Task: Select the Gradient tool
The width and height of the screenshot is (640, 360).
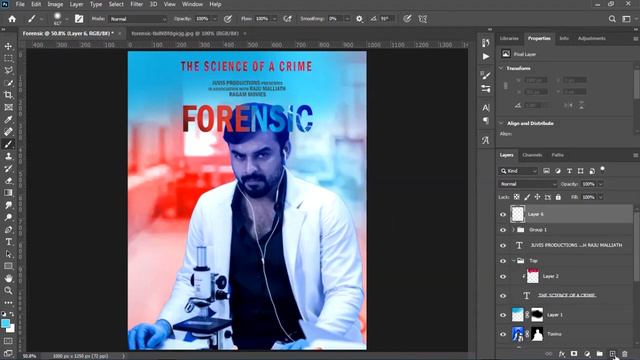Action: click(x=8, y=193)
